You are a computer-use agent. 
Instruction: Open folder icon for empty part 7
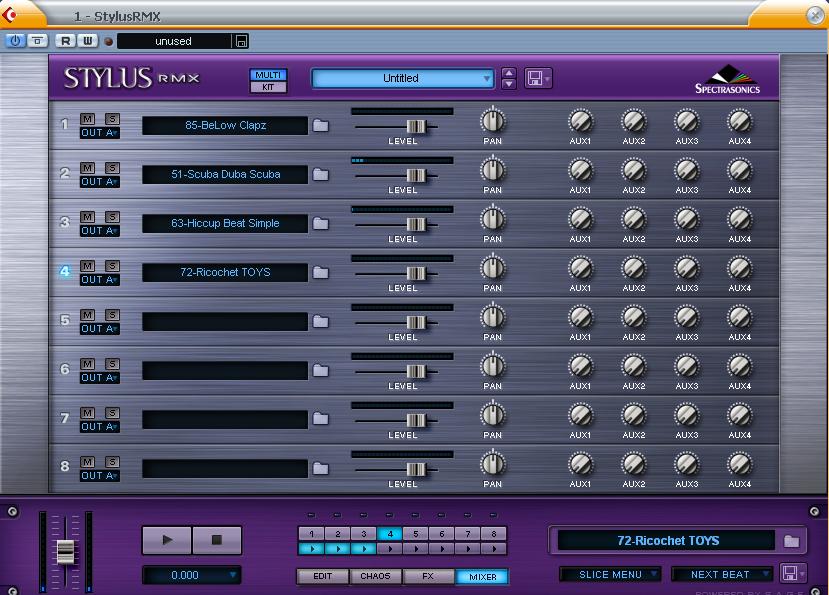tap(320, 419)
